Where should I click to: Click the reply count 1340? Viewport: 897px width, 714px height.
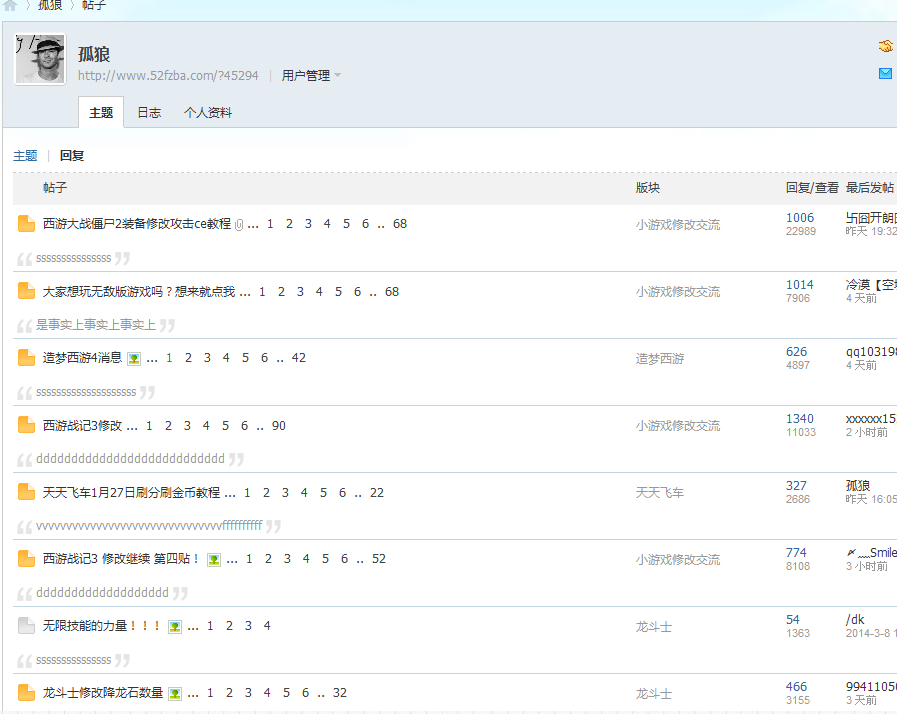[800, 419]
